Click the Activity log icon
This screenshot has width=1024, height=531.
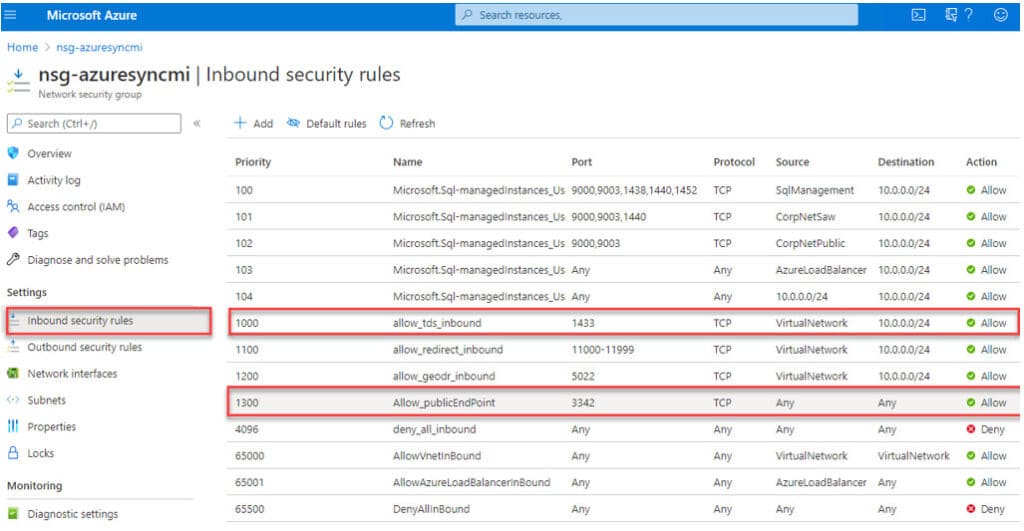(x=13, y=180)
